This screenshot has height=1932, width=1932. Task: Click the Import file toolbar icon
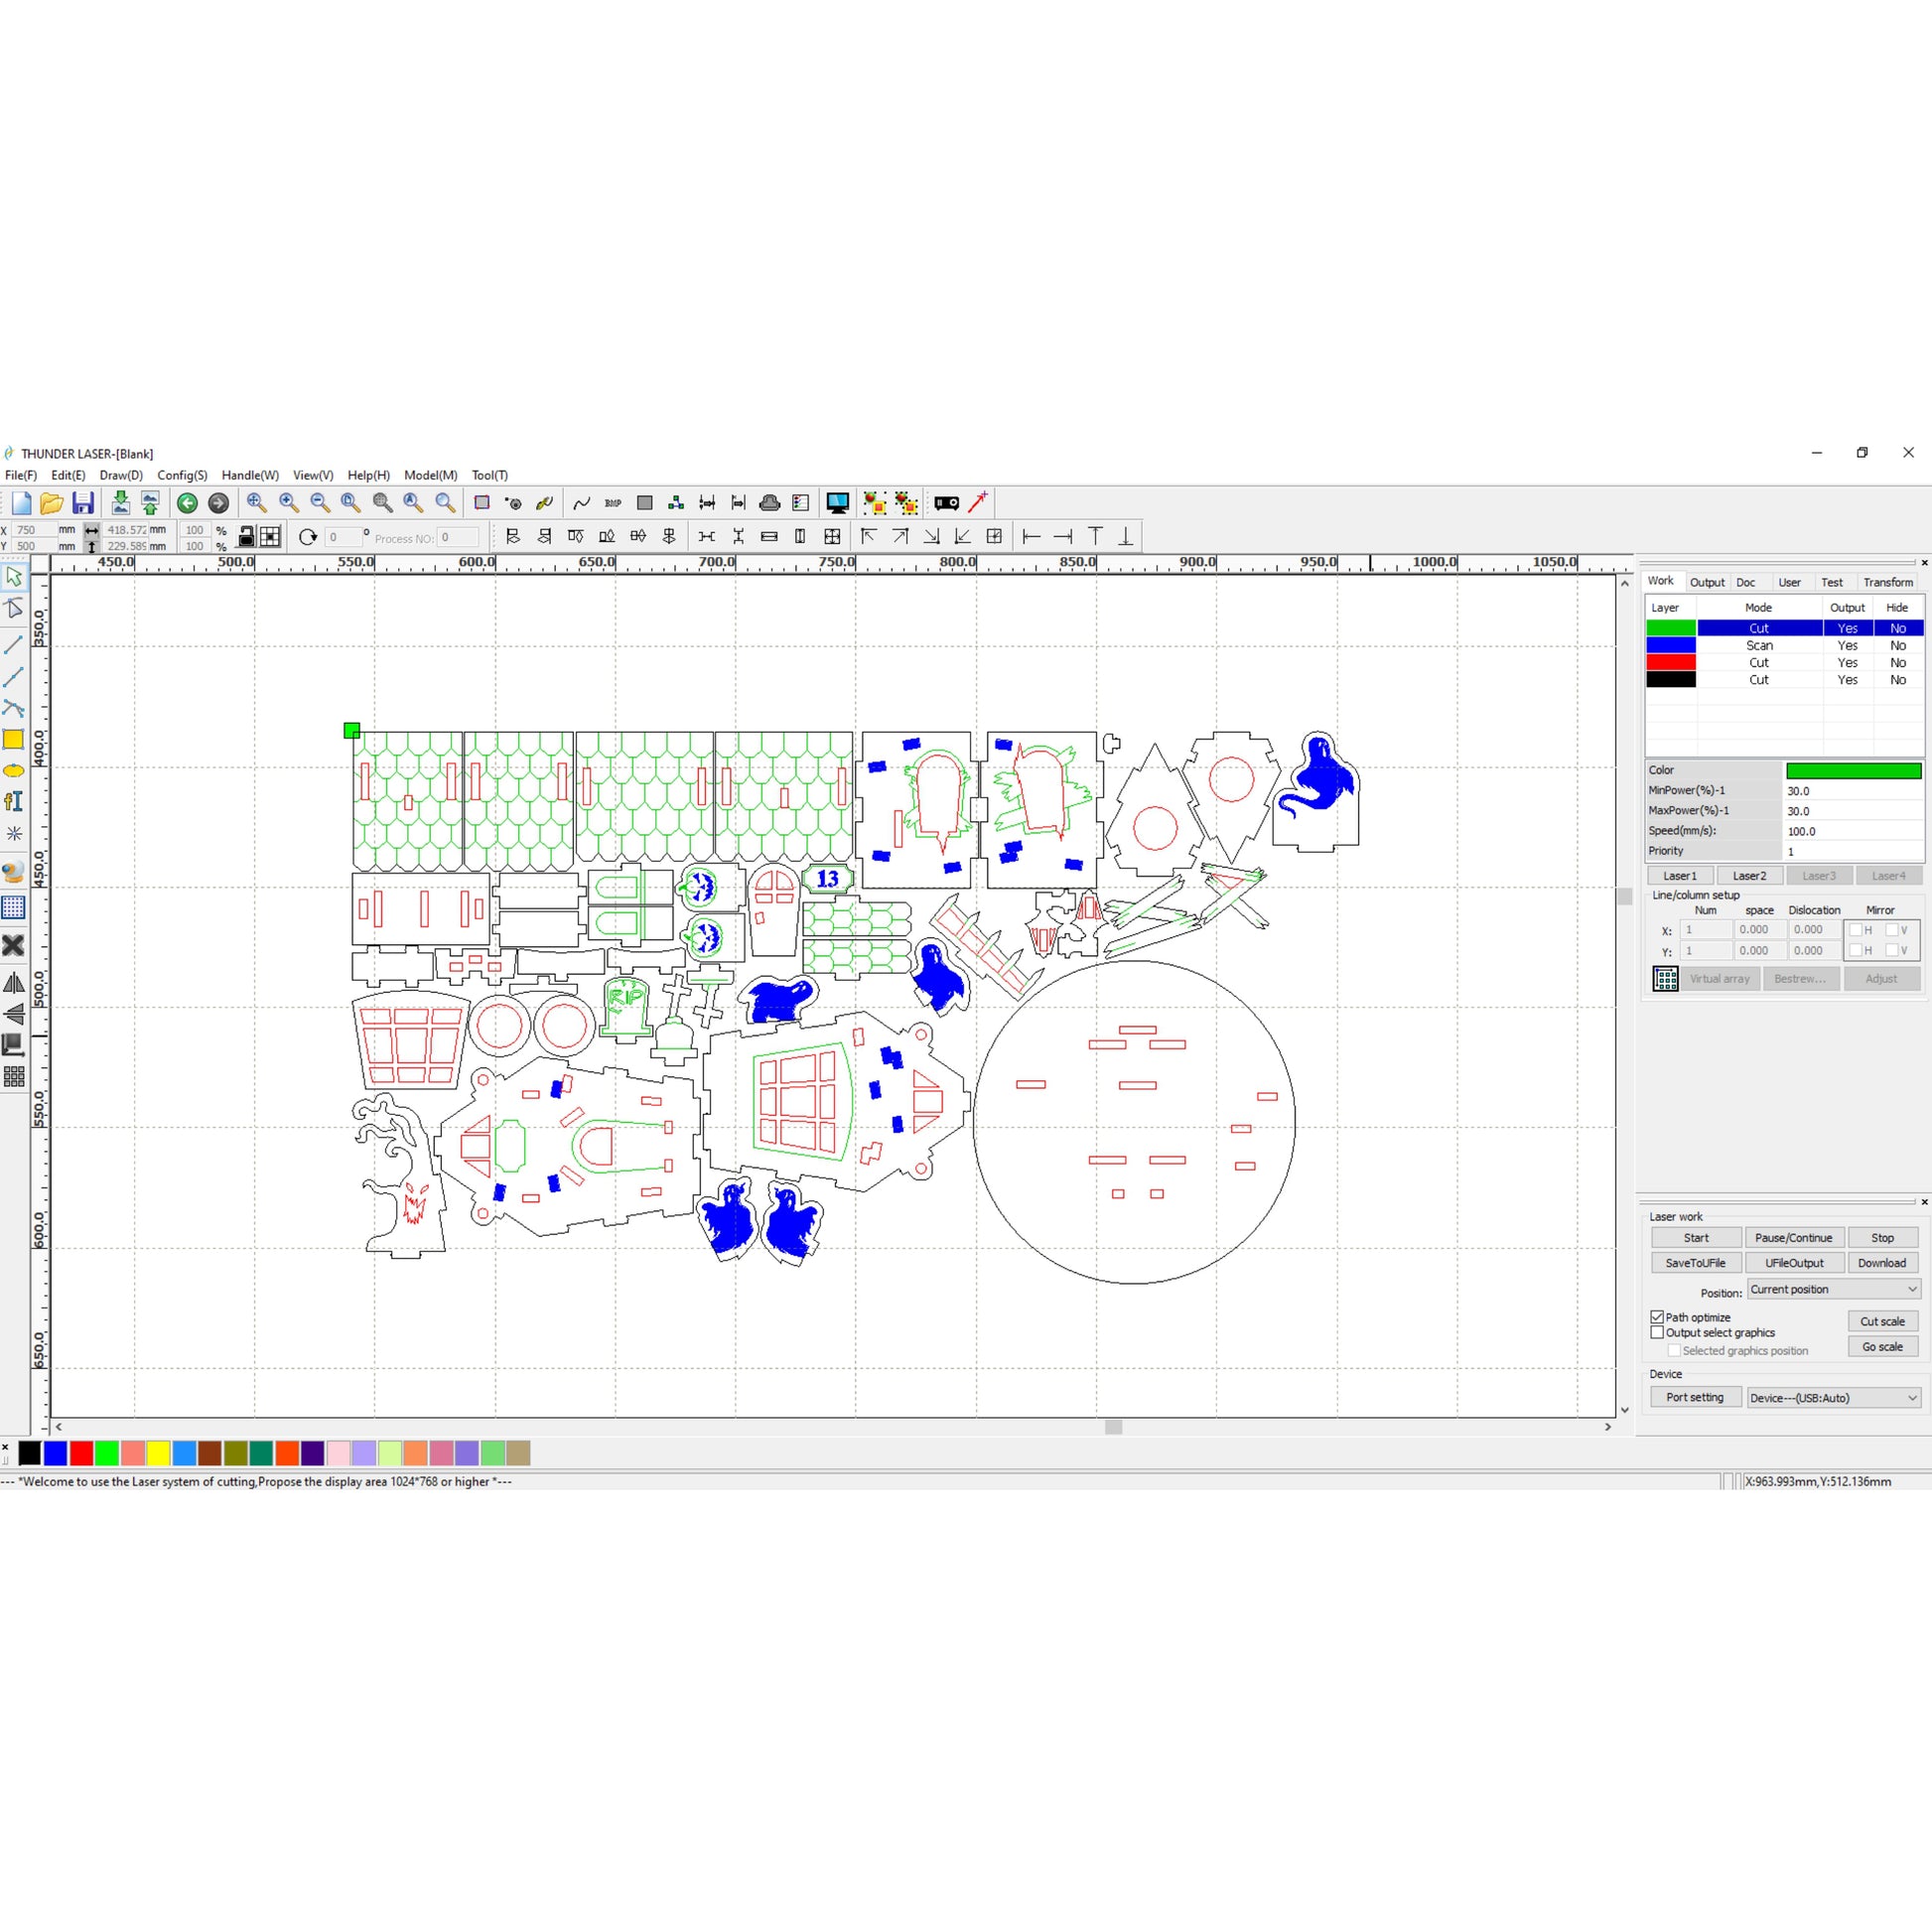pos(120,503)
